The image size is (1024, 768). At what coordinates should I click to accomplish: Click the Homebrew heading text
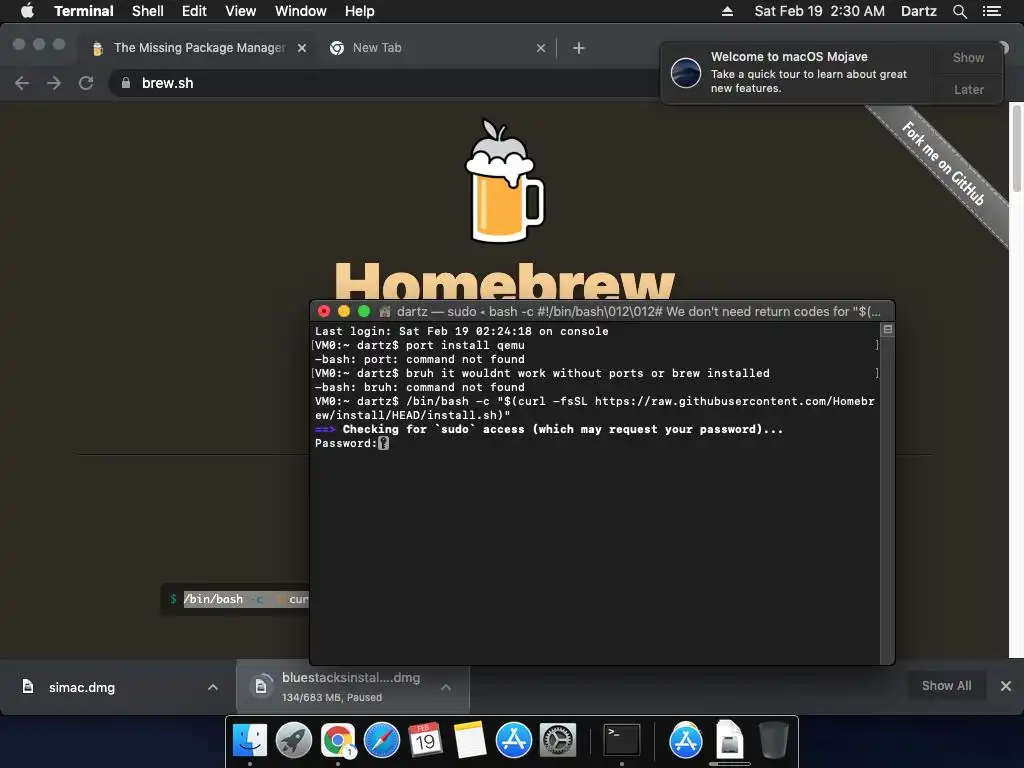[x=504, y=281]
